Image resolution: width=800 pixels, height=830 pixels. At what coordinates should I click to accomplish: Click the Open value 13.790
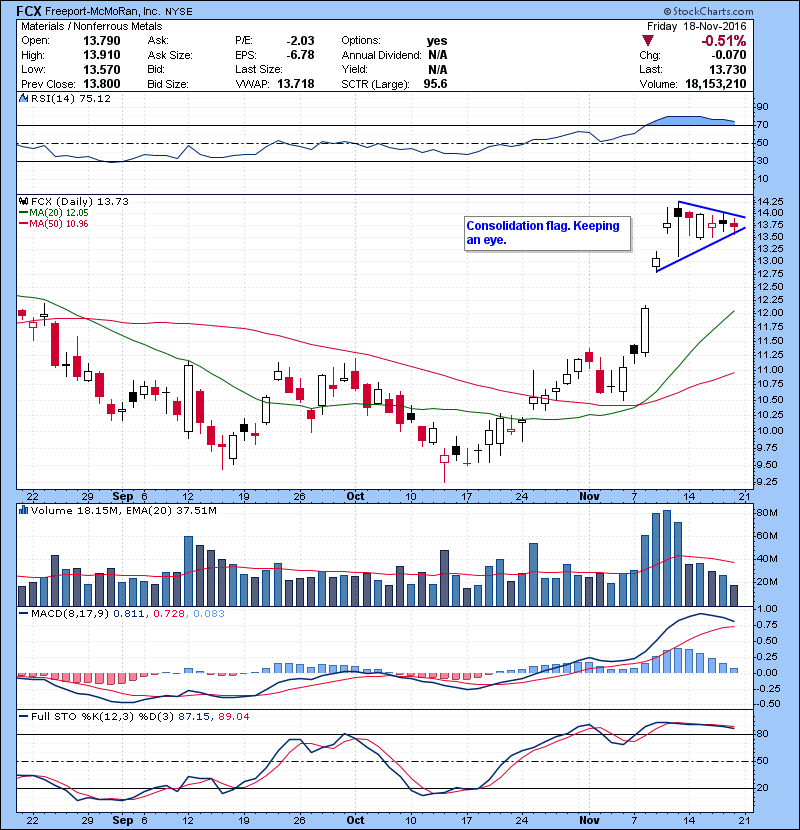[102, 41]
